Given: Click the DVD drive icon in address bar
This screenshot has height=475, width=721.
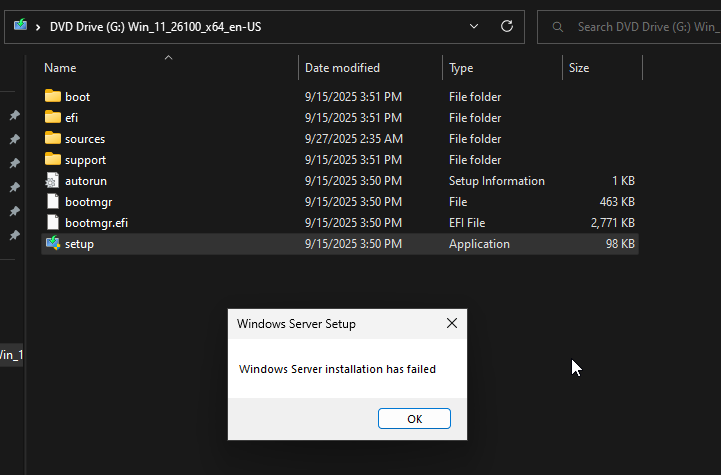Looking at the screenshot, I should [20, 25].
